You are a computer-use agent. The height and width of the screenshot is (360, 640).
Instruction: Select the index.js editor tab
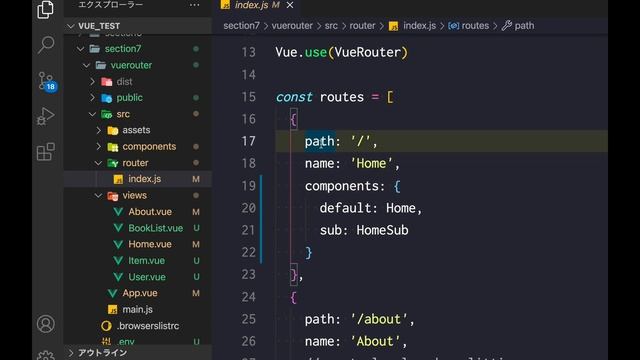point(257,5)
